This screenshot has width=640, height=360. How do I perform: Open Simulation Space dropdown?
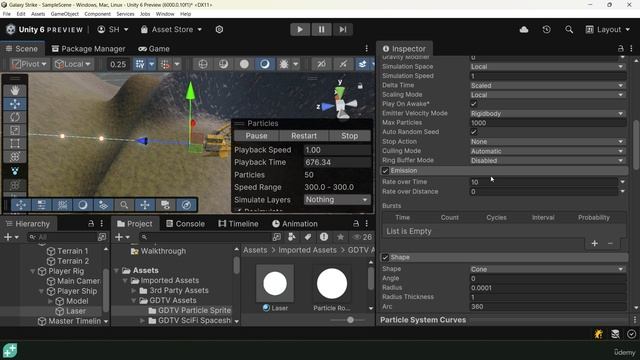pos(547,67)
